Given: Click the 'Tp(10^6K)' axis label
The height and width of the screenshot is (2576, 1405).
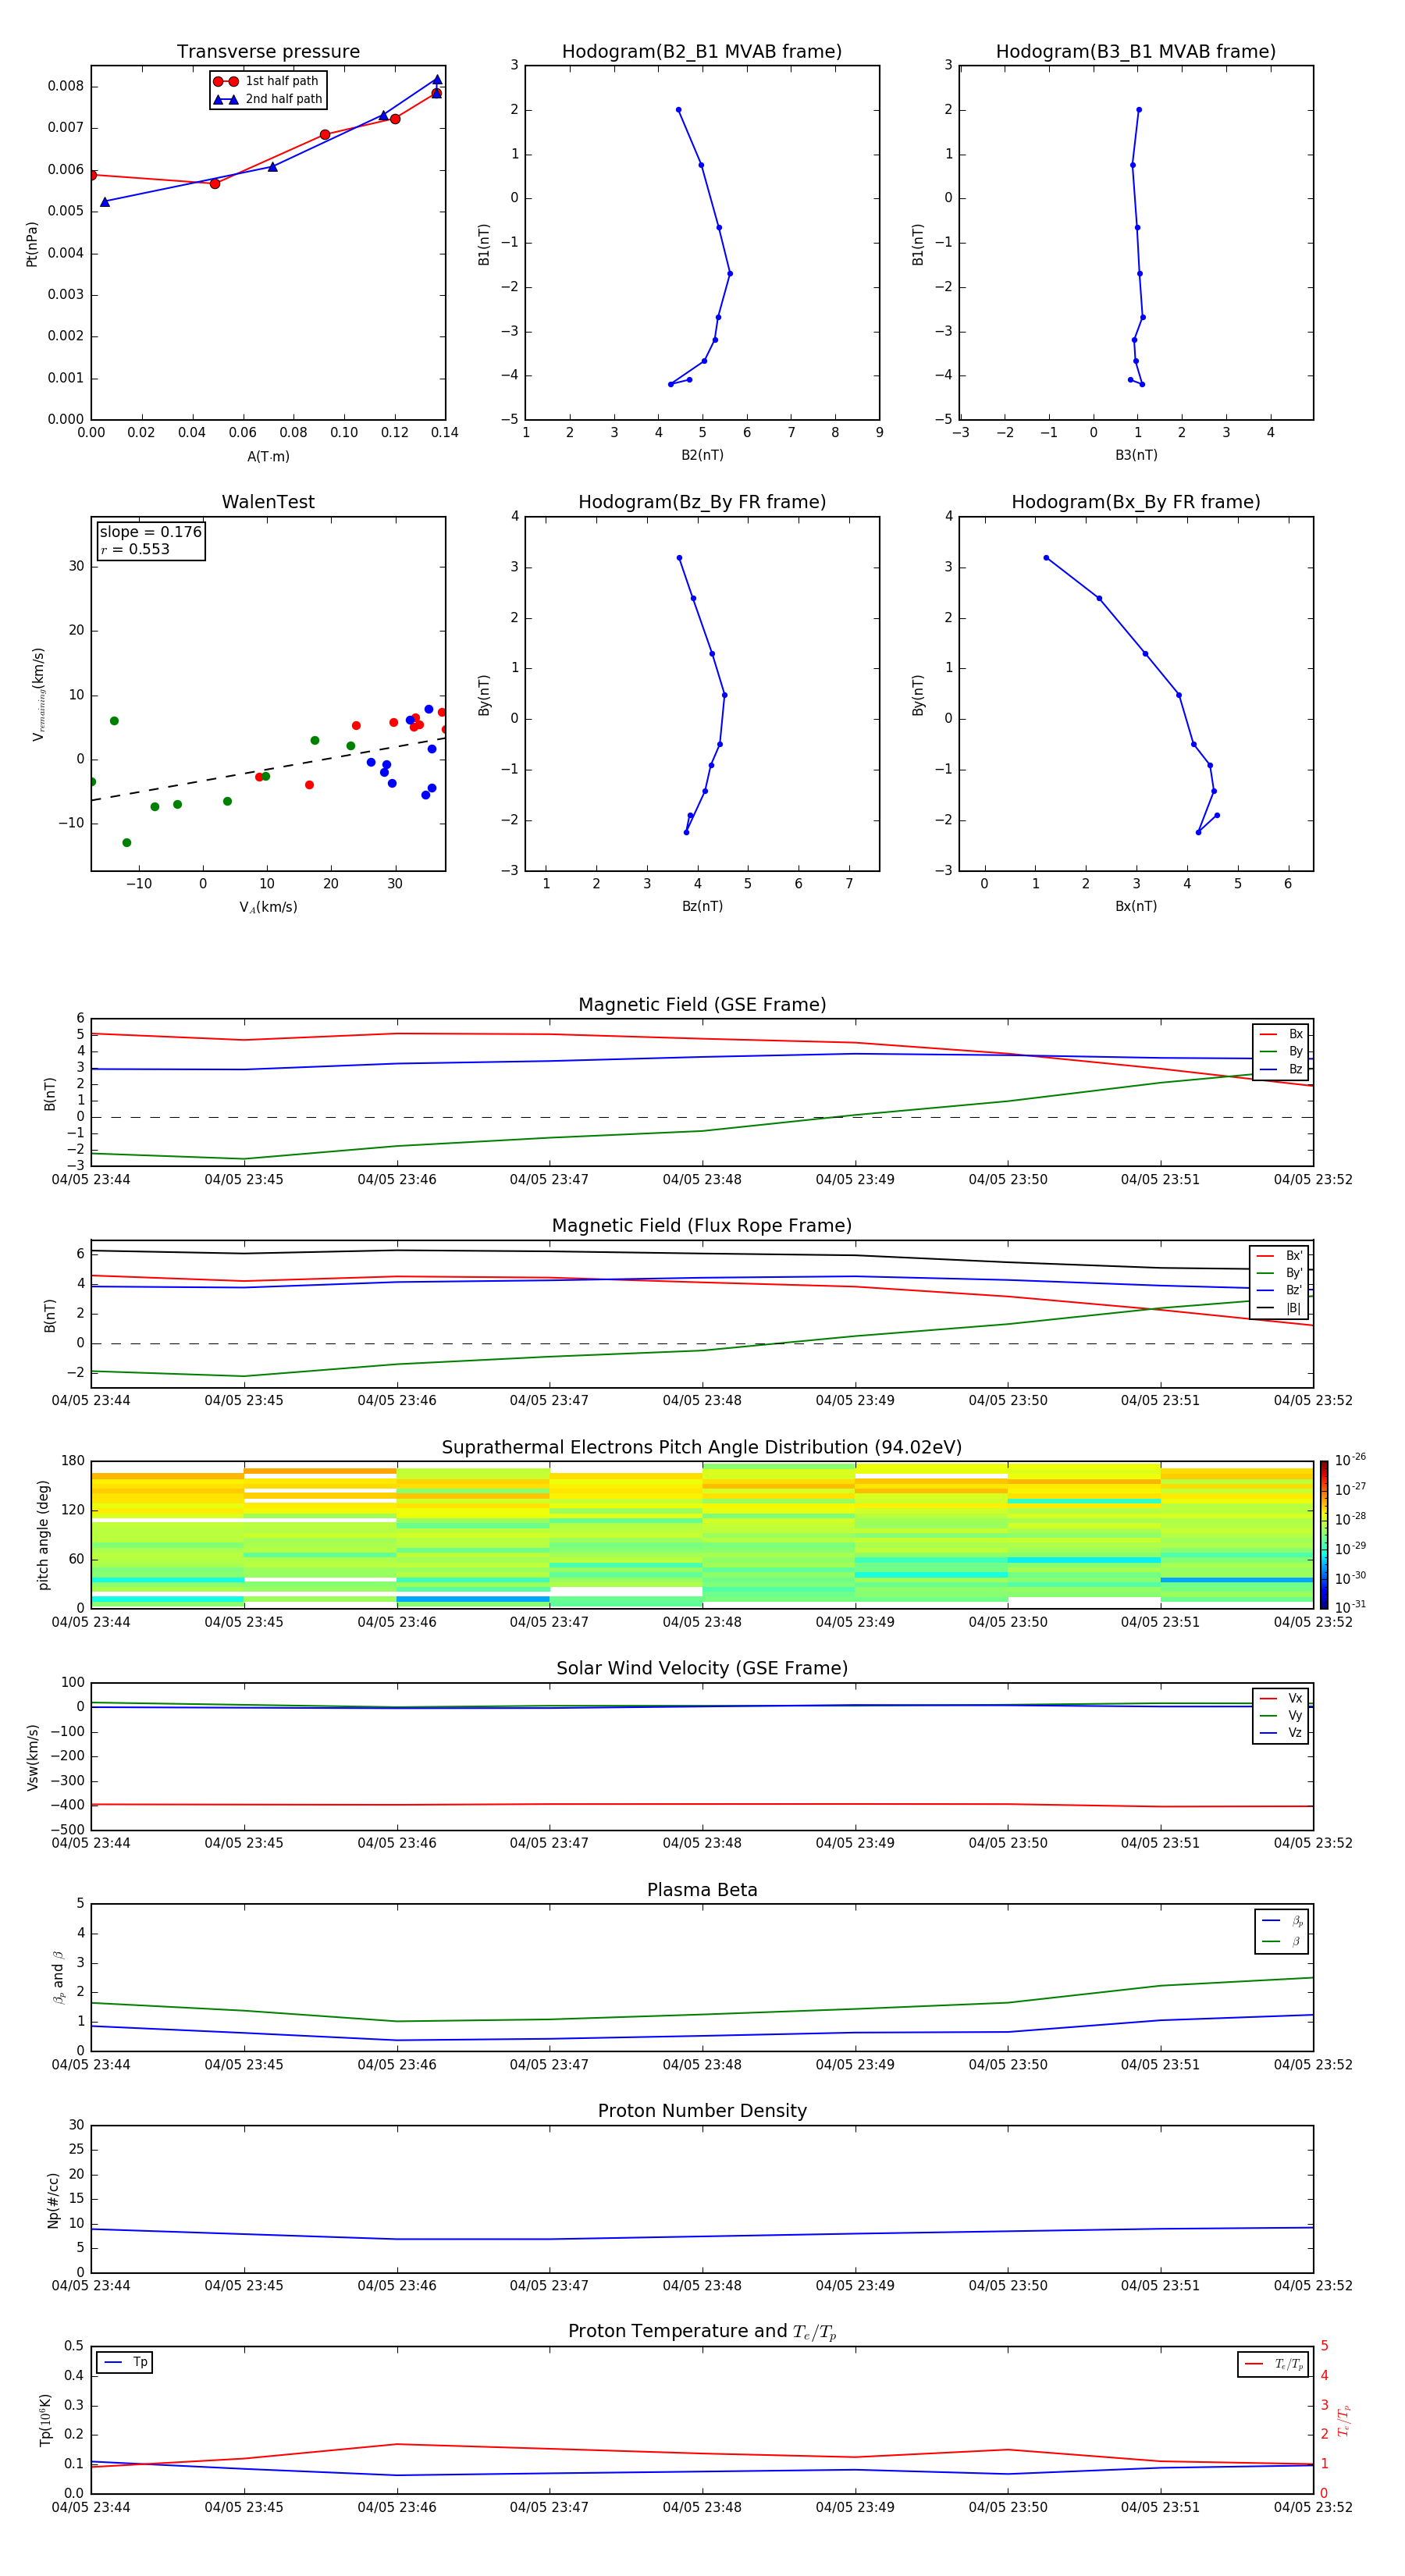Looking at the screenshot, I should tap(45, 2420).
